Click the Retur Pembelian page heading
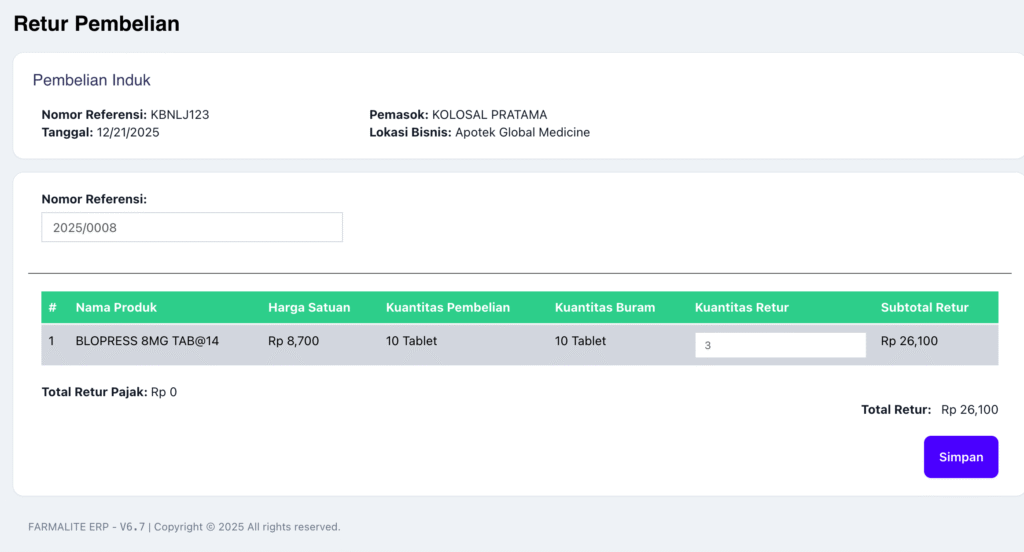This screenshot has width=1024, height=552. (x=97, y=23)
